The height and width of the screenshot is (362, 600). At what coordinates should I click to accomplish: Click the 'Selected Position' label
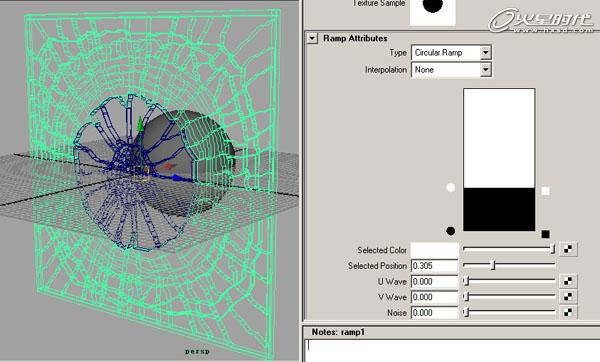pyautogui.click(x=377, y=266)
